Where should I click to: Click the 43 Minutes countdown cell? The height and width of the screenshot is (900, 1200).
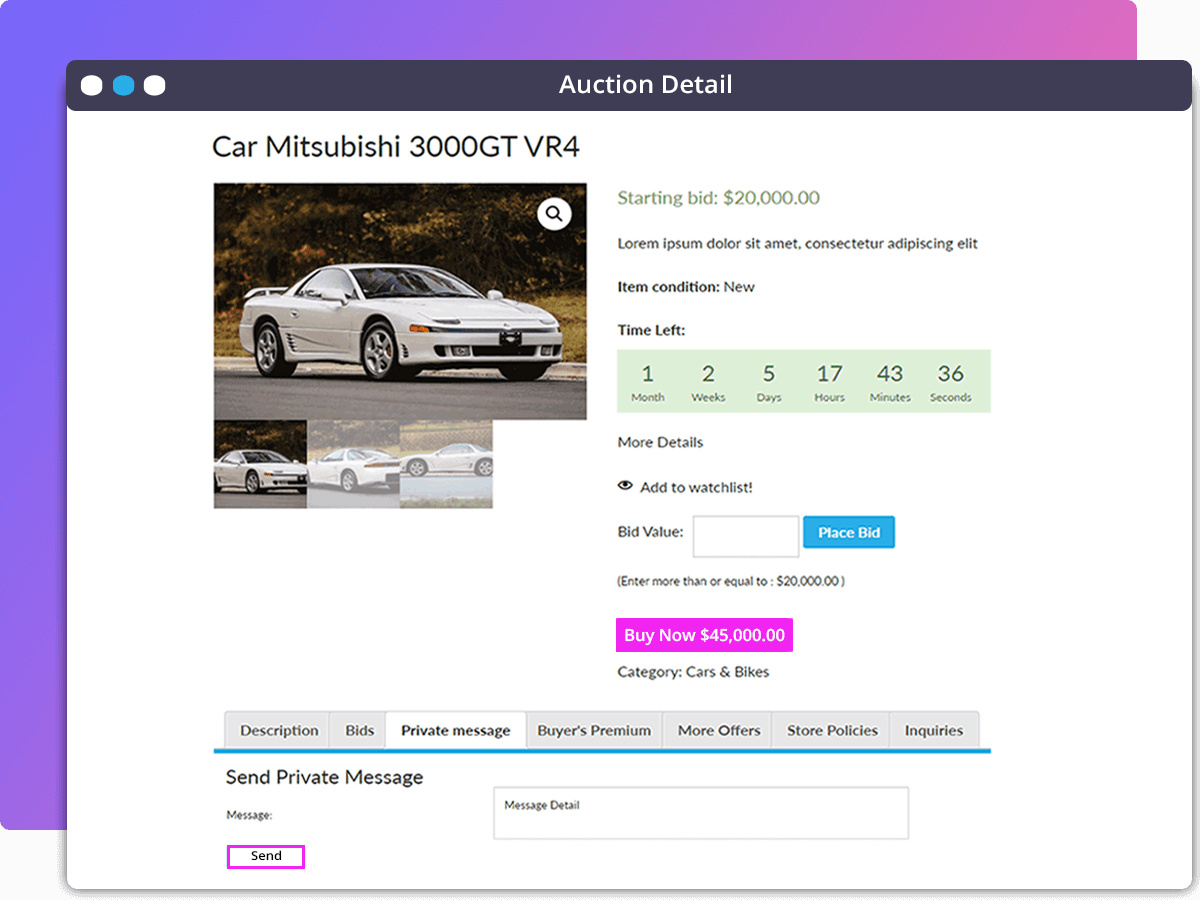890,382
